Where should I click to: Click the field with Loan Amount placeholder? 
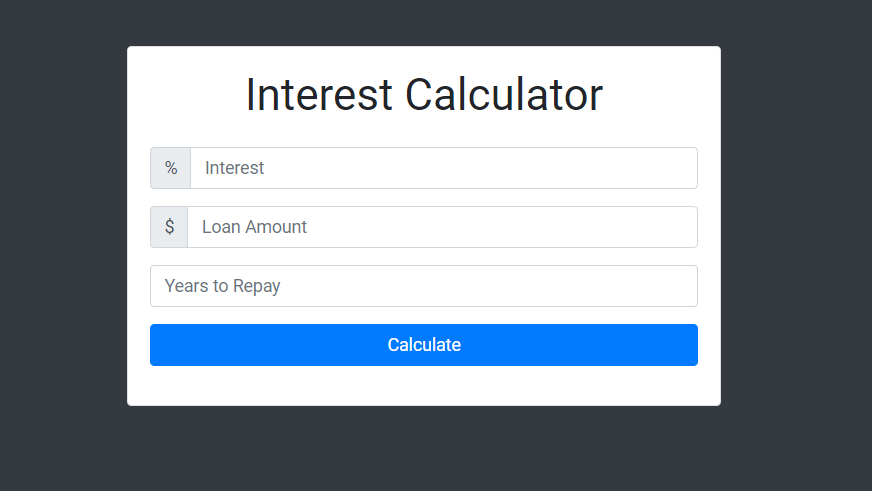coord(442,227)
